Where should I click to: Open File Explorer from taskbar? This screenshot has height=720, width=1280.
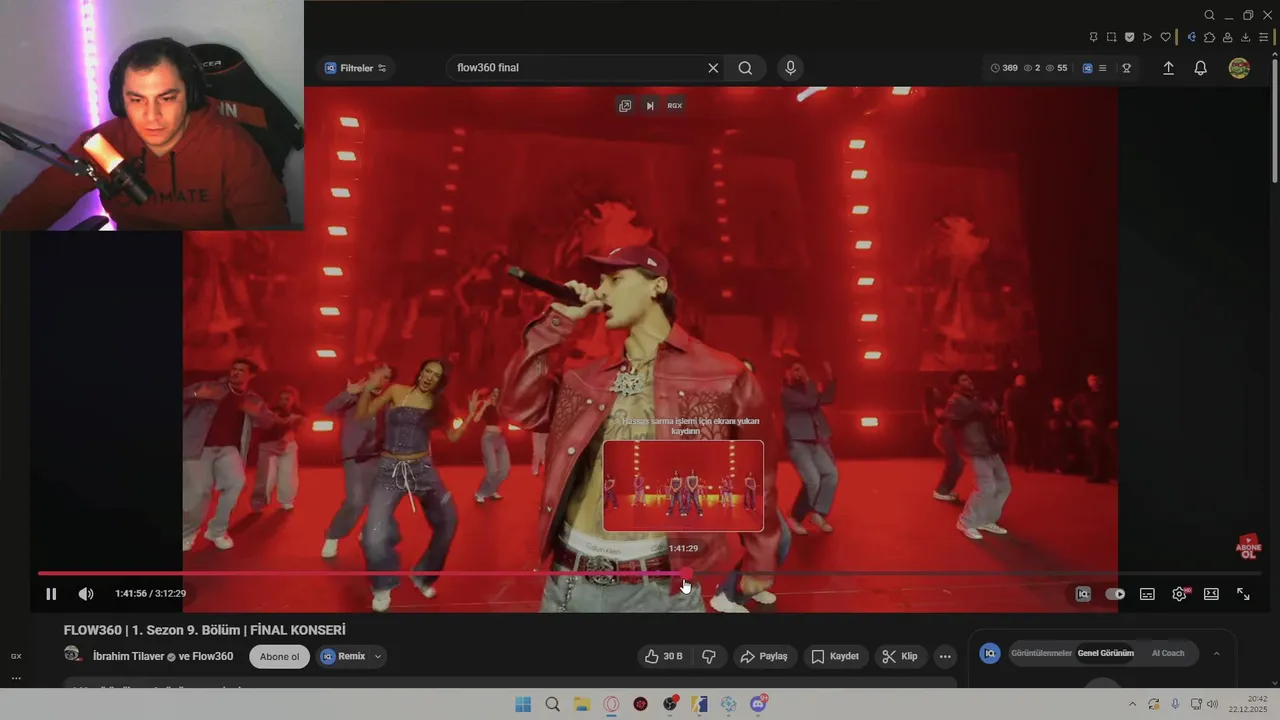pyautogui.click(x=581, y=705)
